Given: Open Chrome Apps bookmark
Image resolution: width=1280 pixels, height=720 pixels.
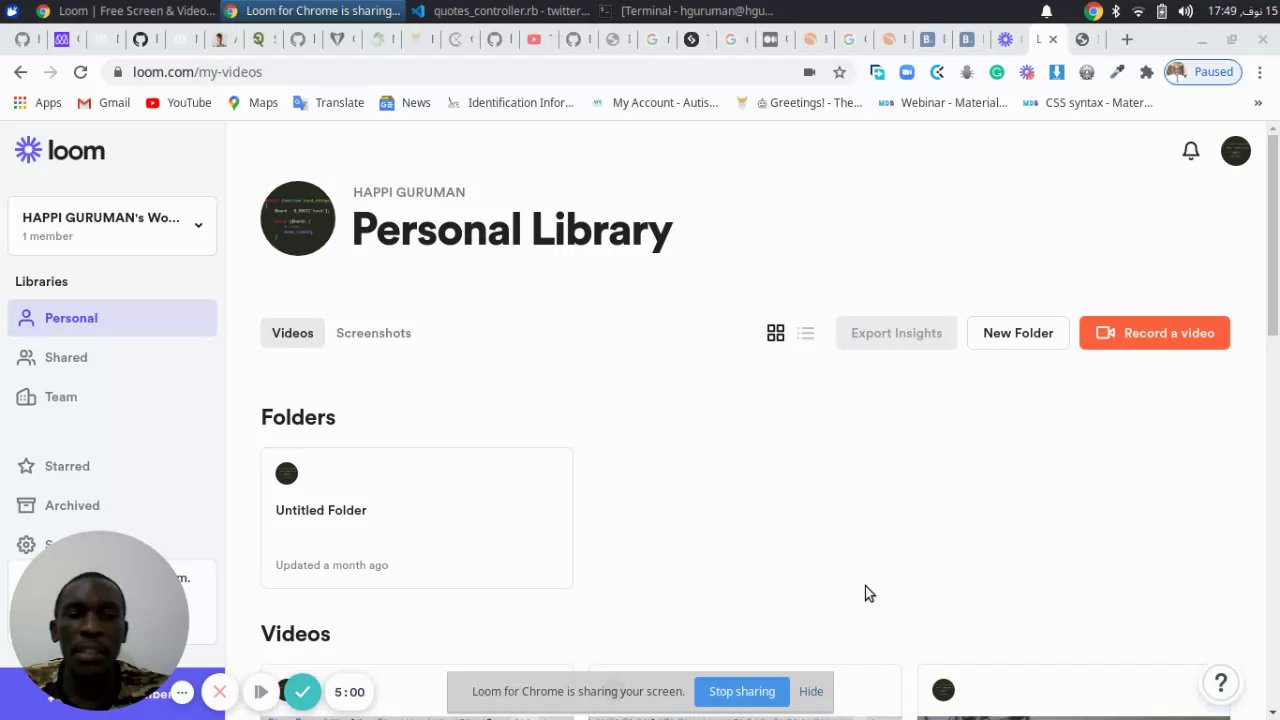Looking at the screenshot, I should click(37, 103).
